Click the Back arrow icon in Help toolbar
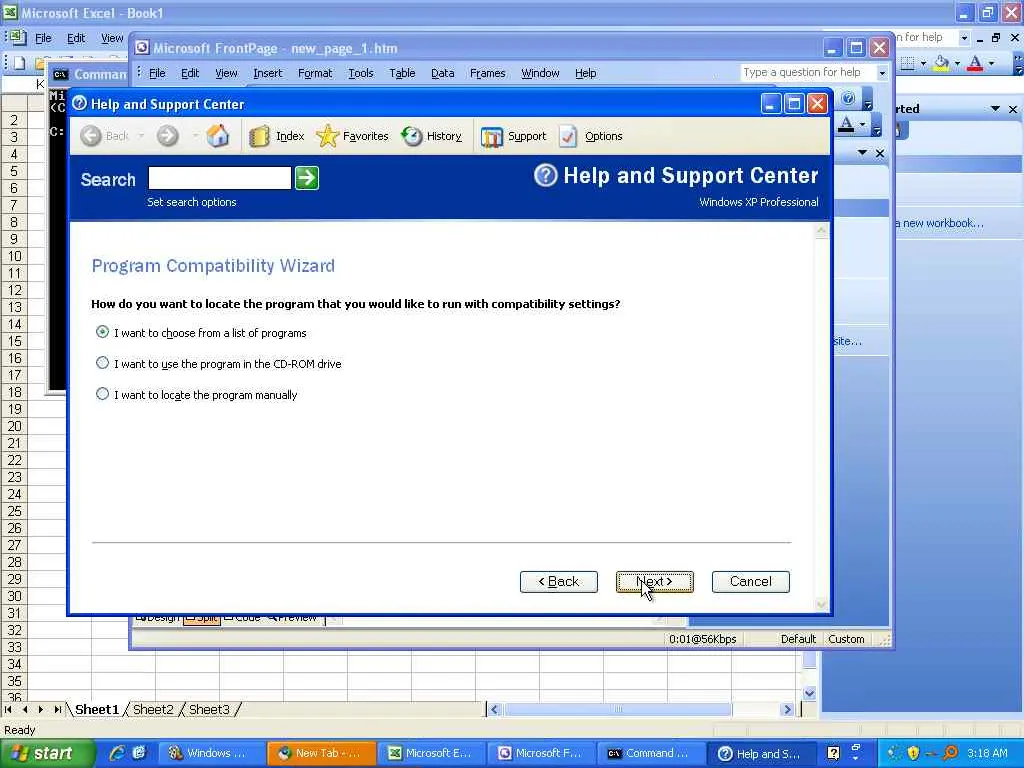Image resolution: width=1024 pixels, height=768 pixels. click(x=91, y=136)
